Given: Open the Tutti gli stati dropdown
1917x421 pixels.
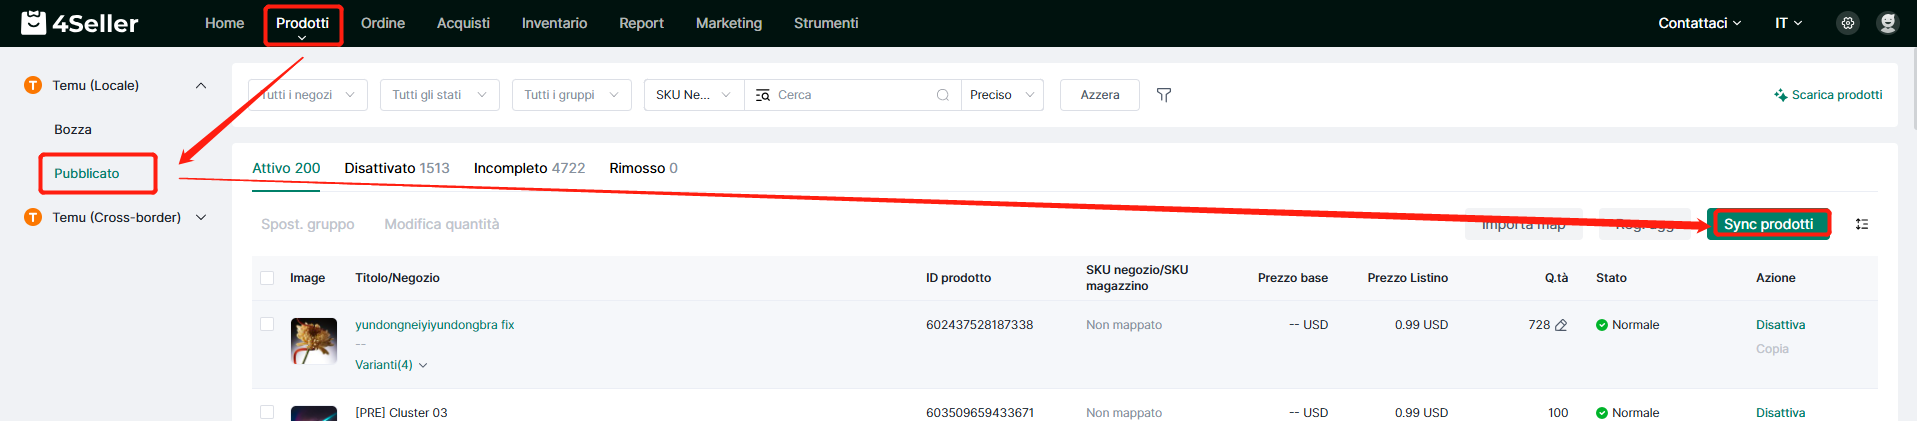Looking at the screenshot, I should (440, 95).
